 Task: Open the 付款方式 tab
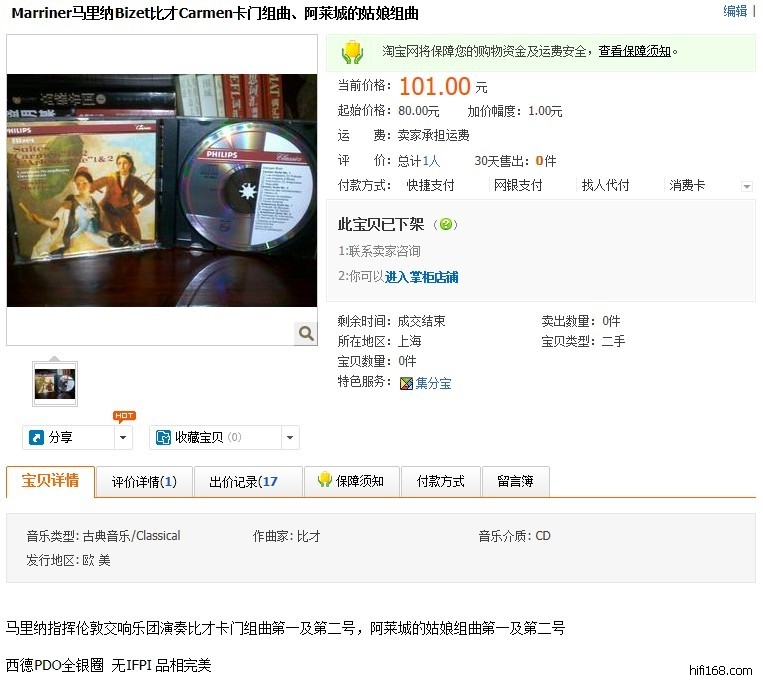coord(441,482)
